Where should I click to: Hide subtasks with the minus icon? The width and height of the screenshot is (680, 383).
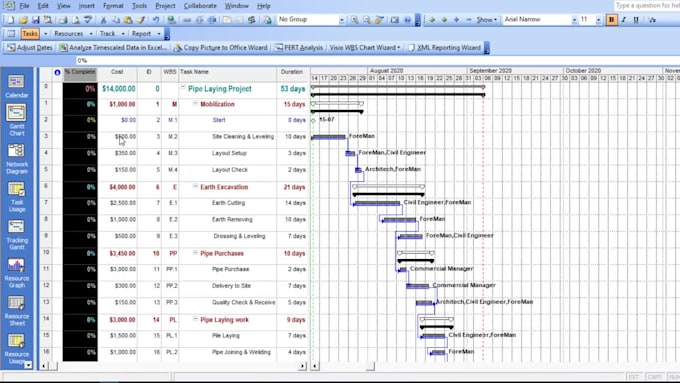coord(468,20)
